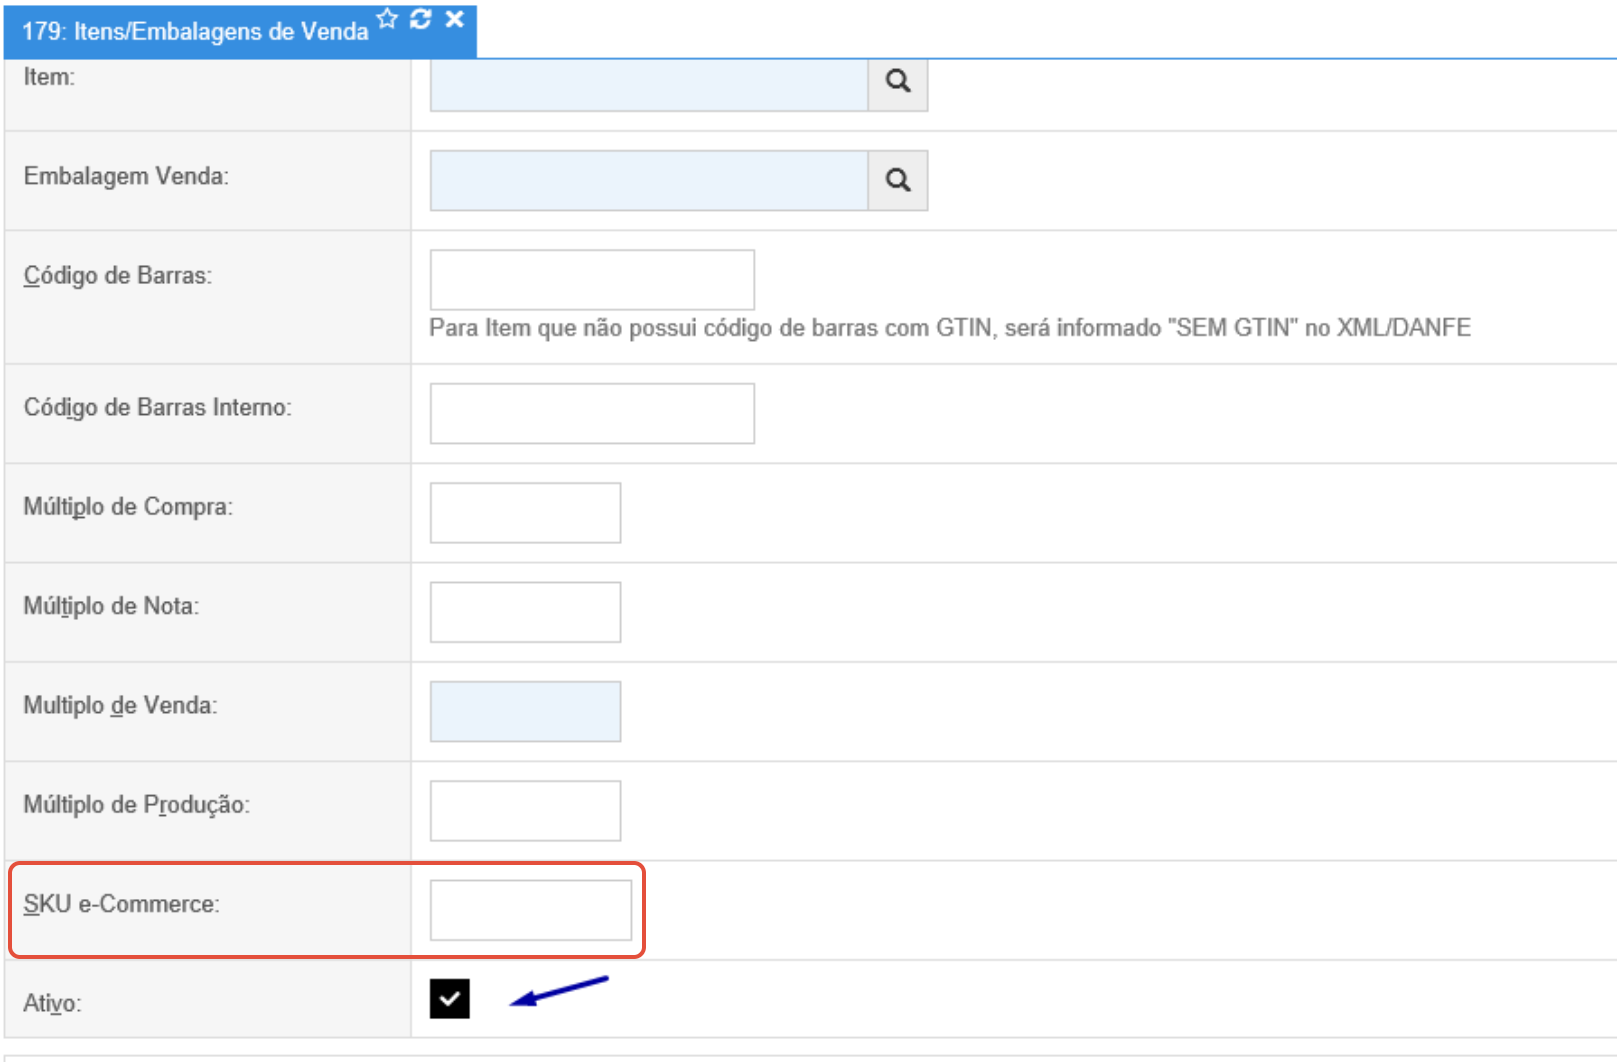Click the 'Múltiplo de Compra:' label

[x=128, y=507]
